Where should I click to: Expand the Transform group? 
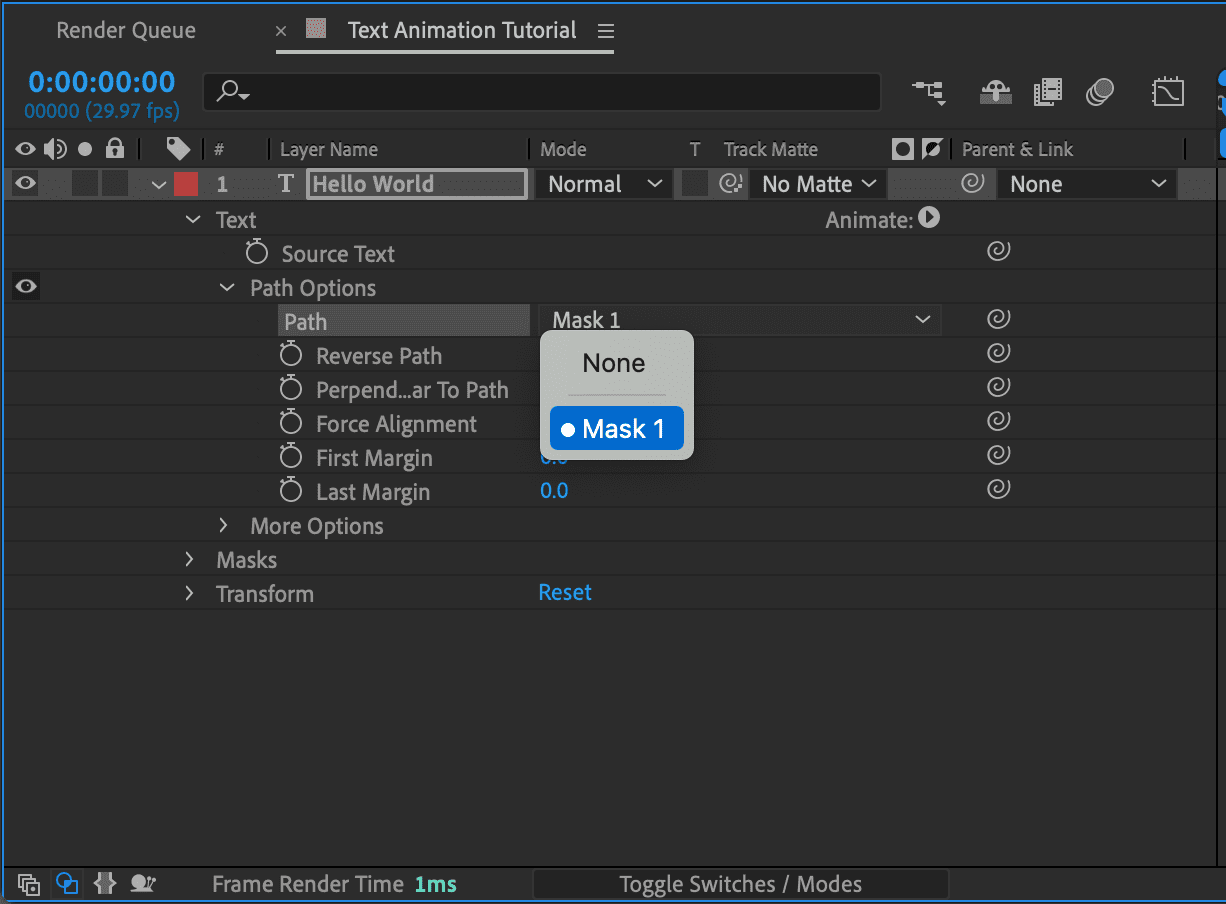190,593
